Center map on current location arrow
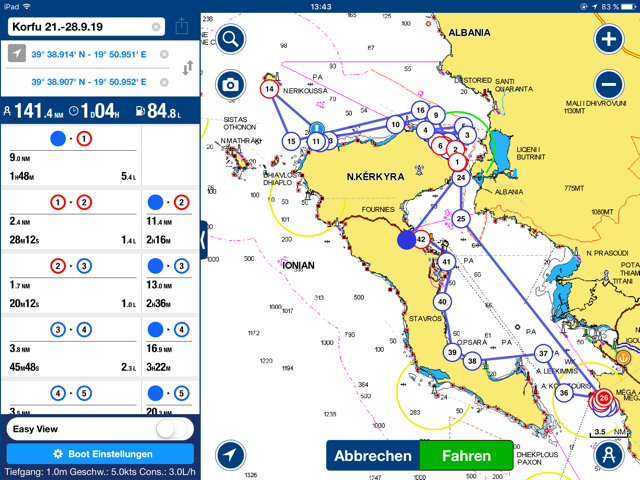 [230, 455]
